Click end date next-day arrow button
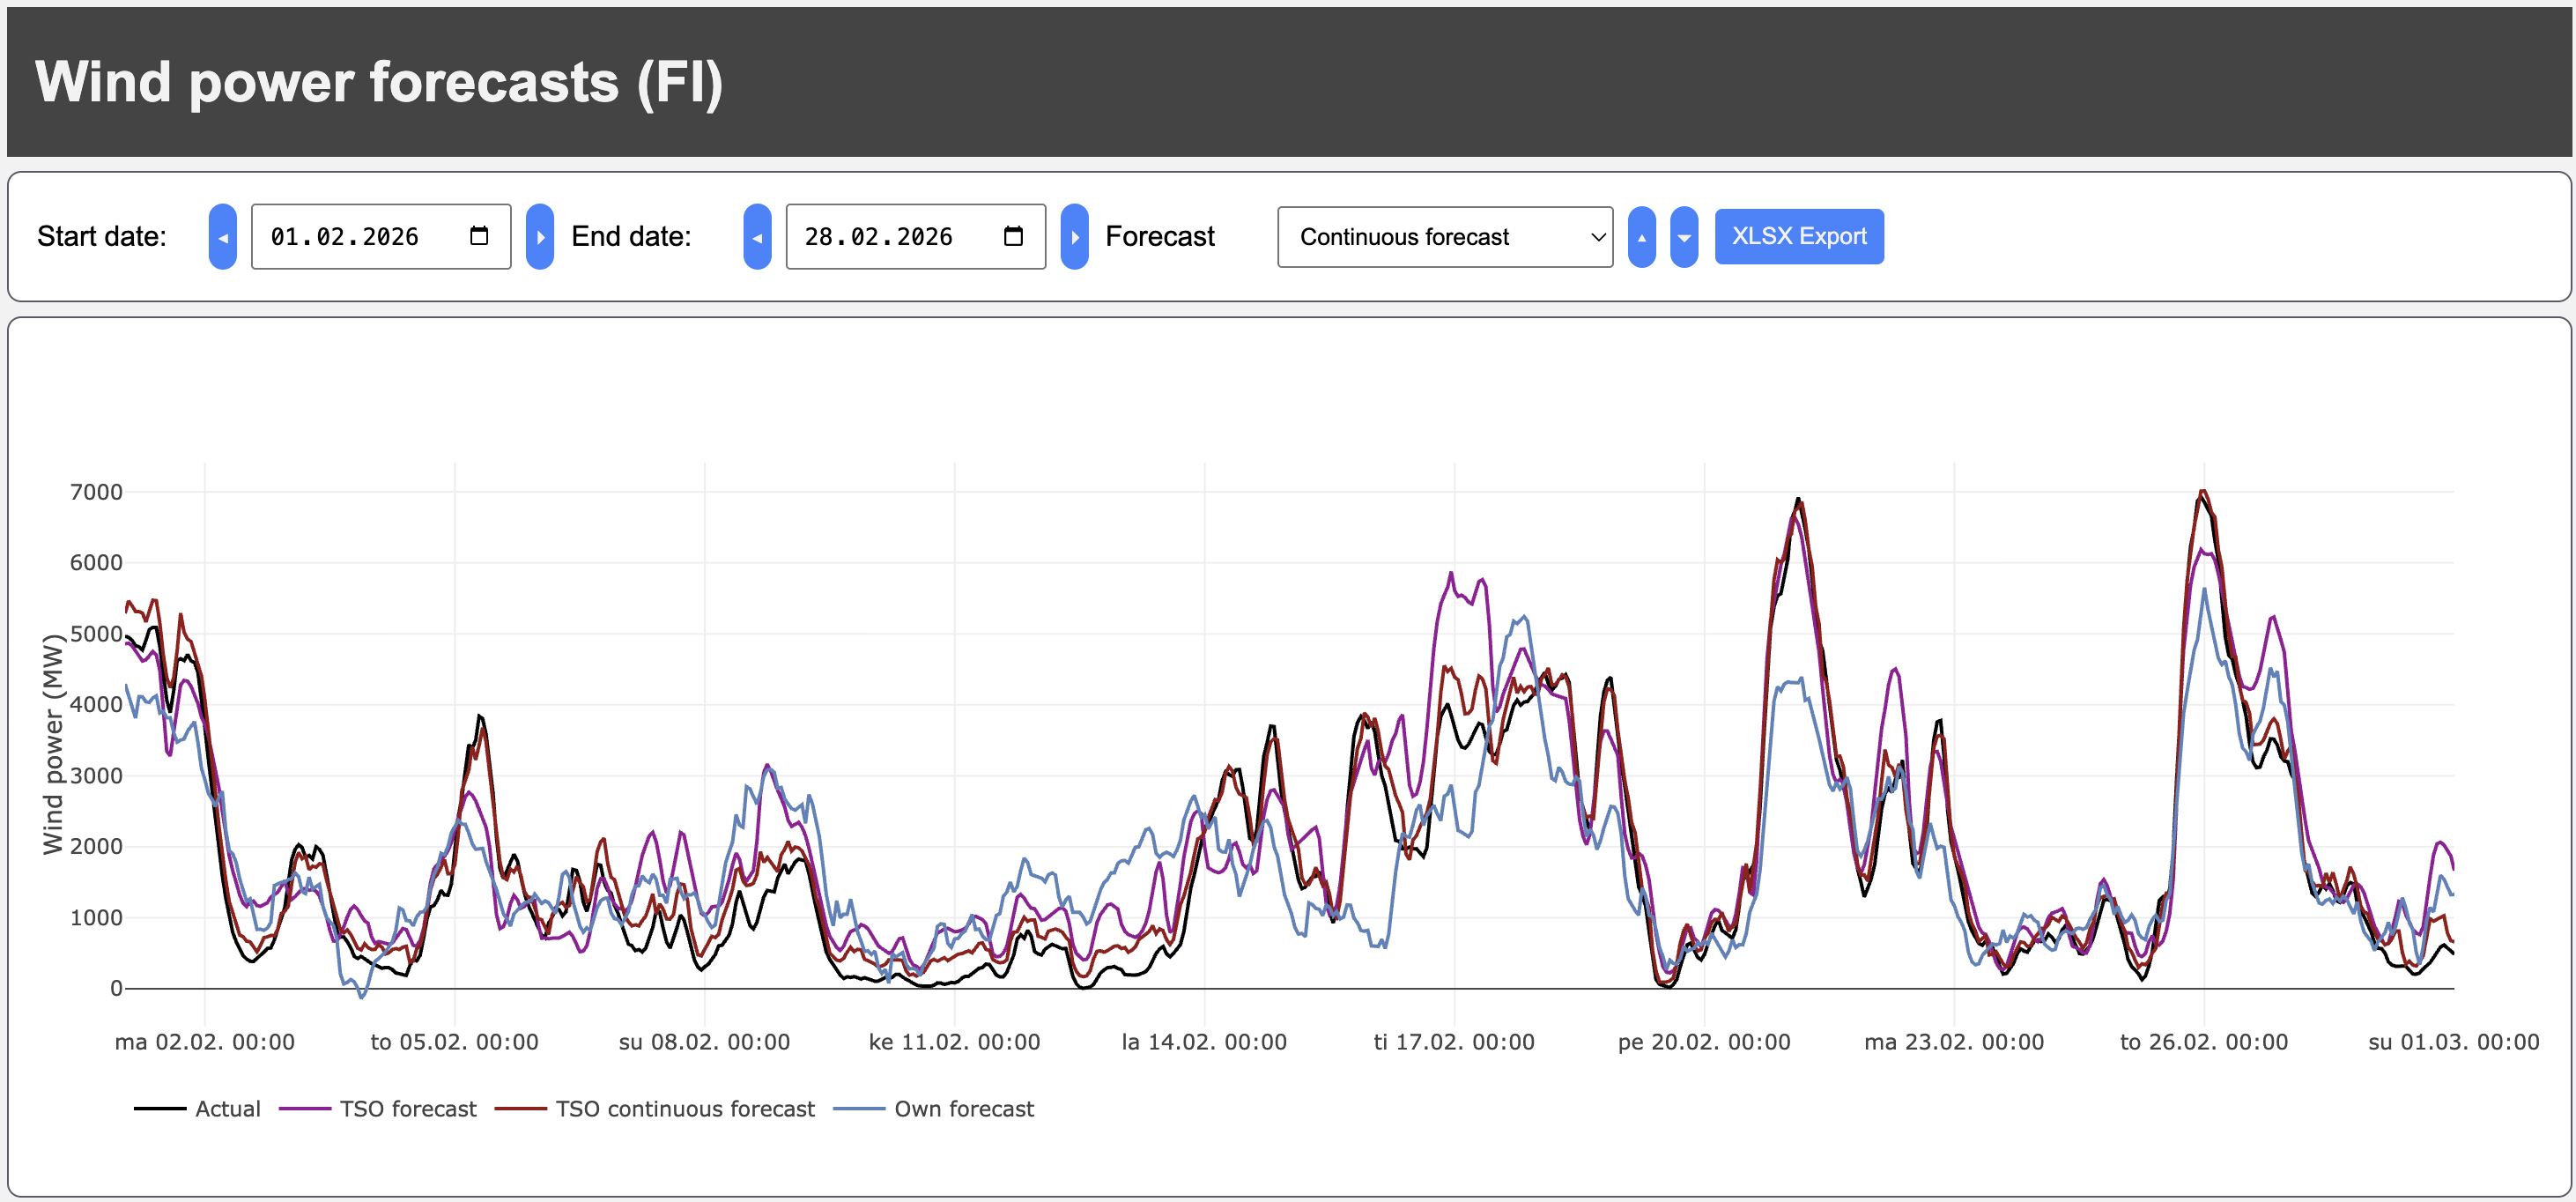This screenshot has height=1202, width=2576. [1074, 237]
